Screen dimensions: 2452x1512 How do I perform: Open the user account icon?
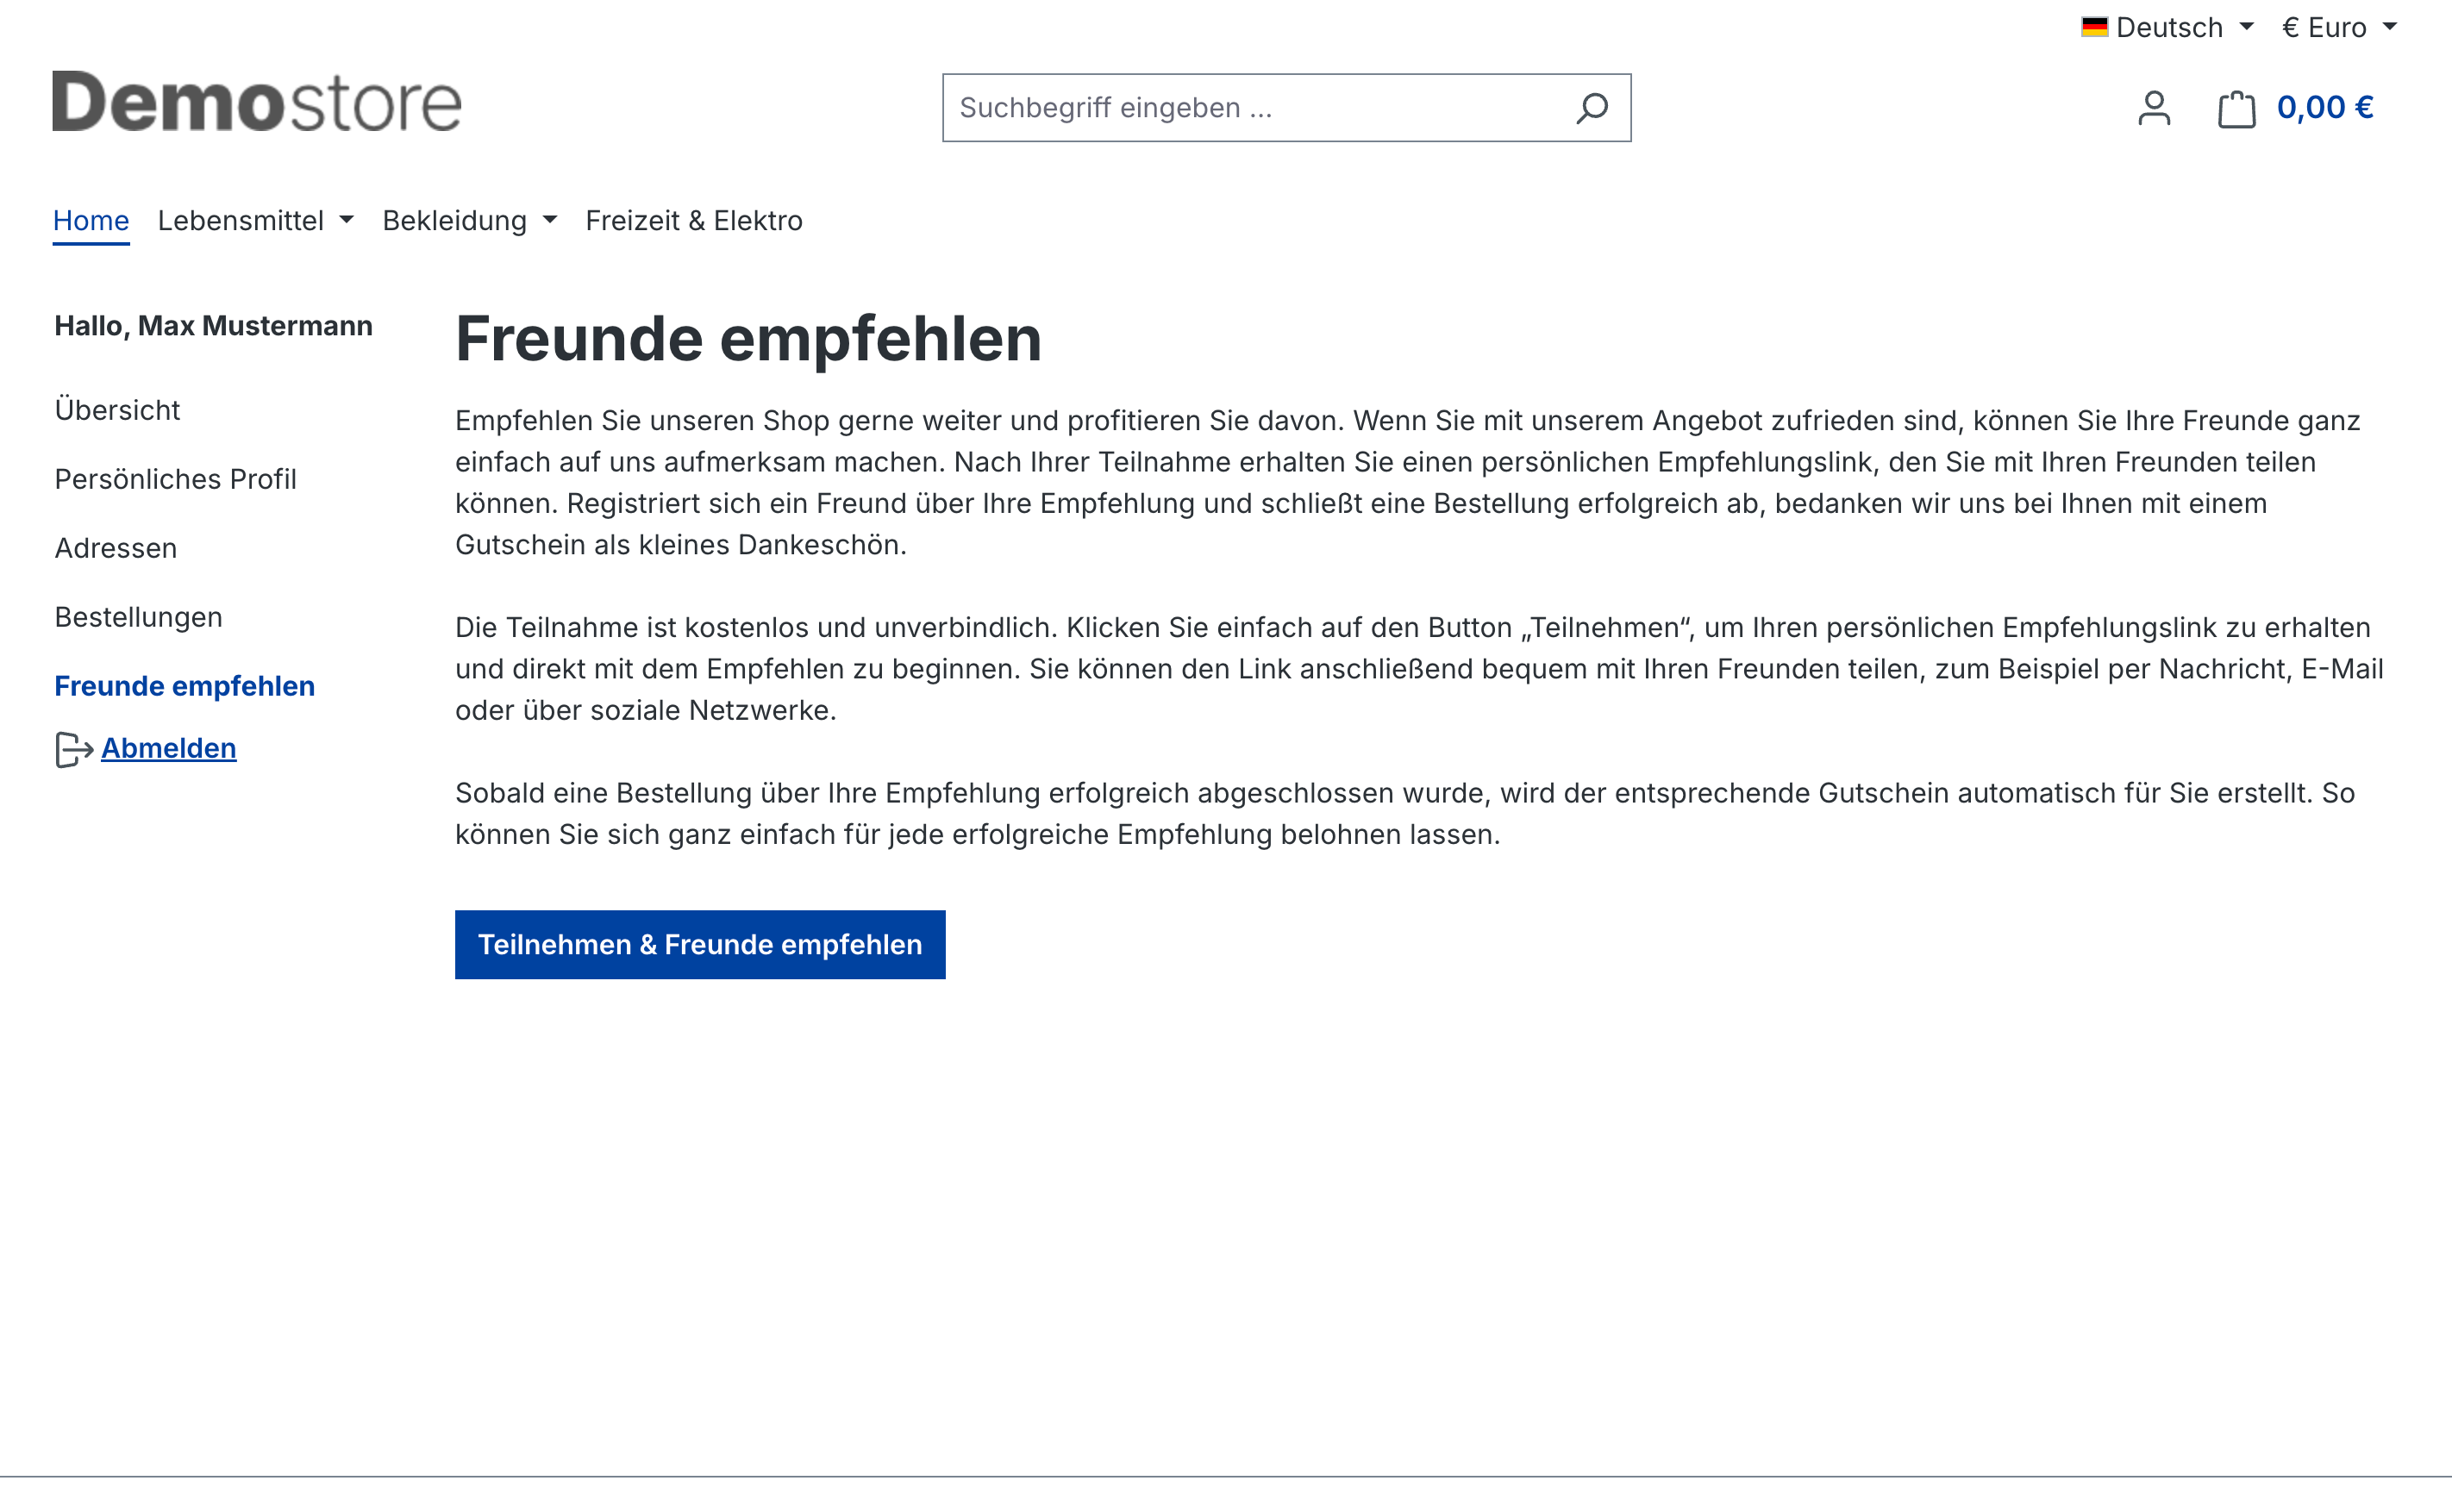pyautogui.click(x=2154, y=108)
